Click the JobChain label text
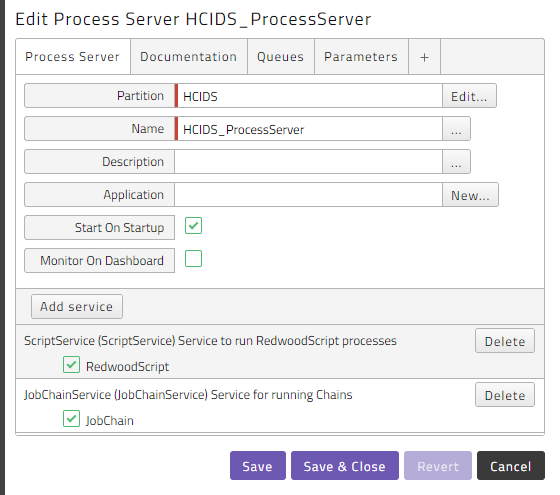The width and height of the screenshot is (560, 495). tap(110, 421)
